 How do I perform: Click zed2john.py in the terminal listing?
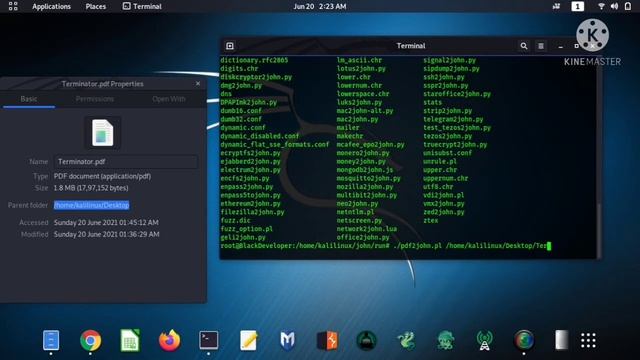(444, 212)
